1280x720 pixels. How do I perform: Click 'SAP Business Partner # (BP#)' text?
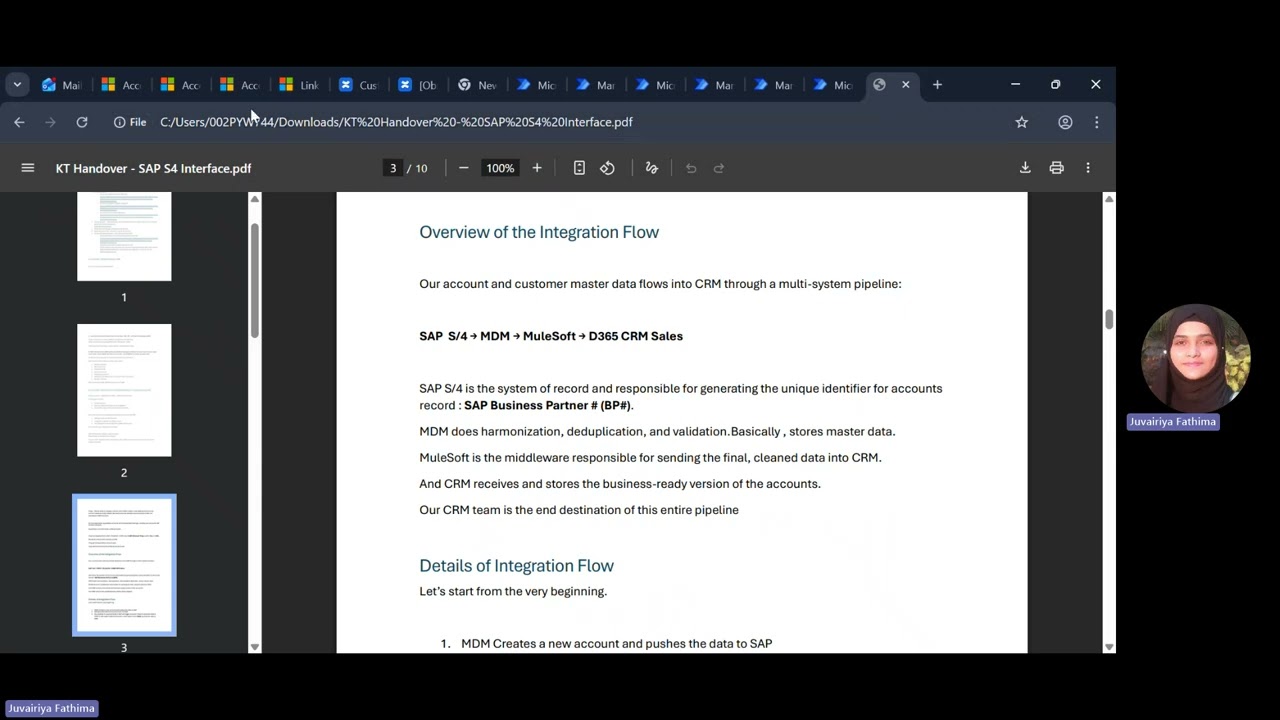547,406
